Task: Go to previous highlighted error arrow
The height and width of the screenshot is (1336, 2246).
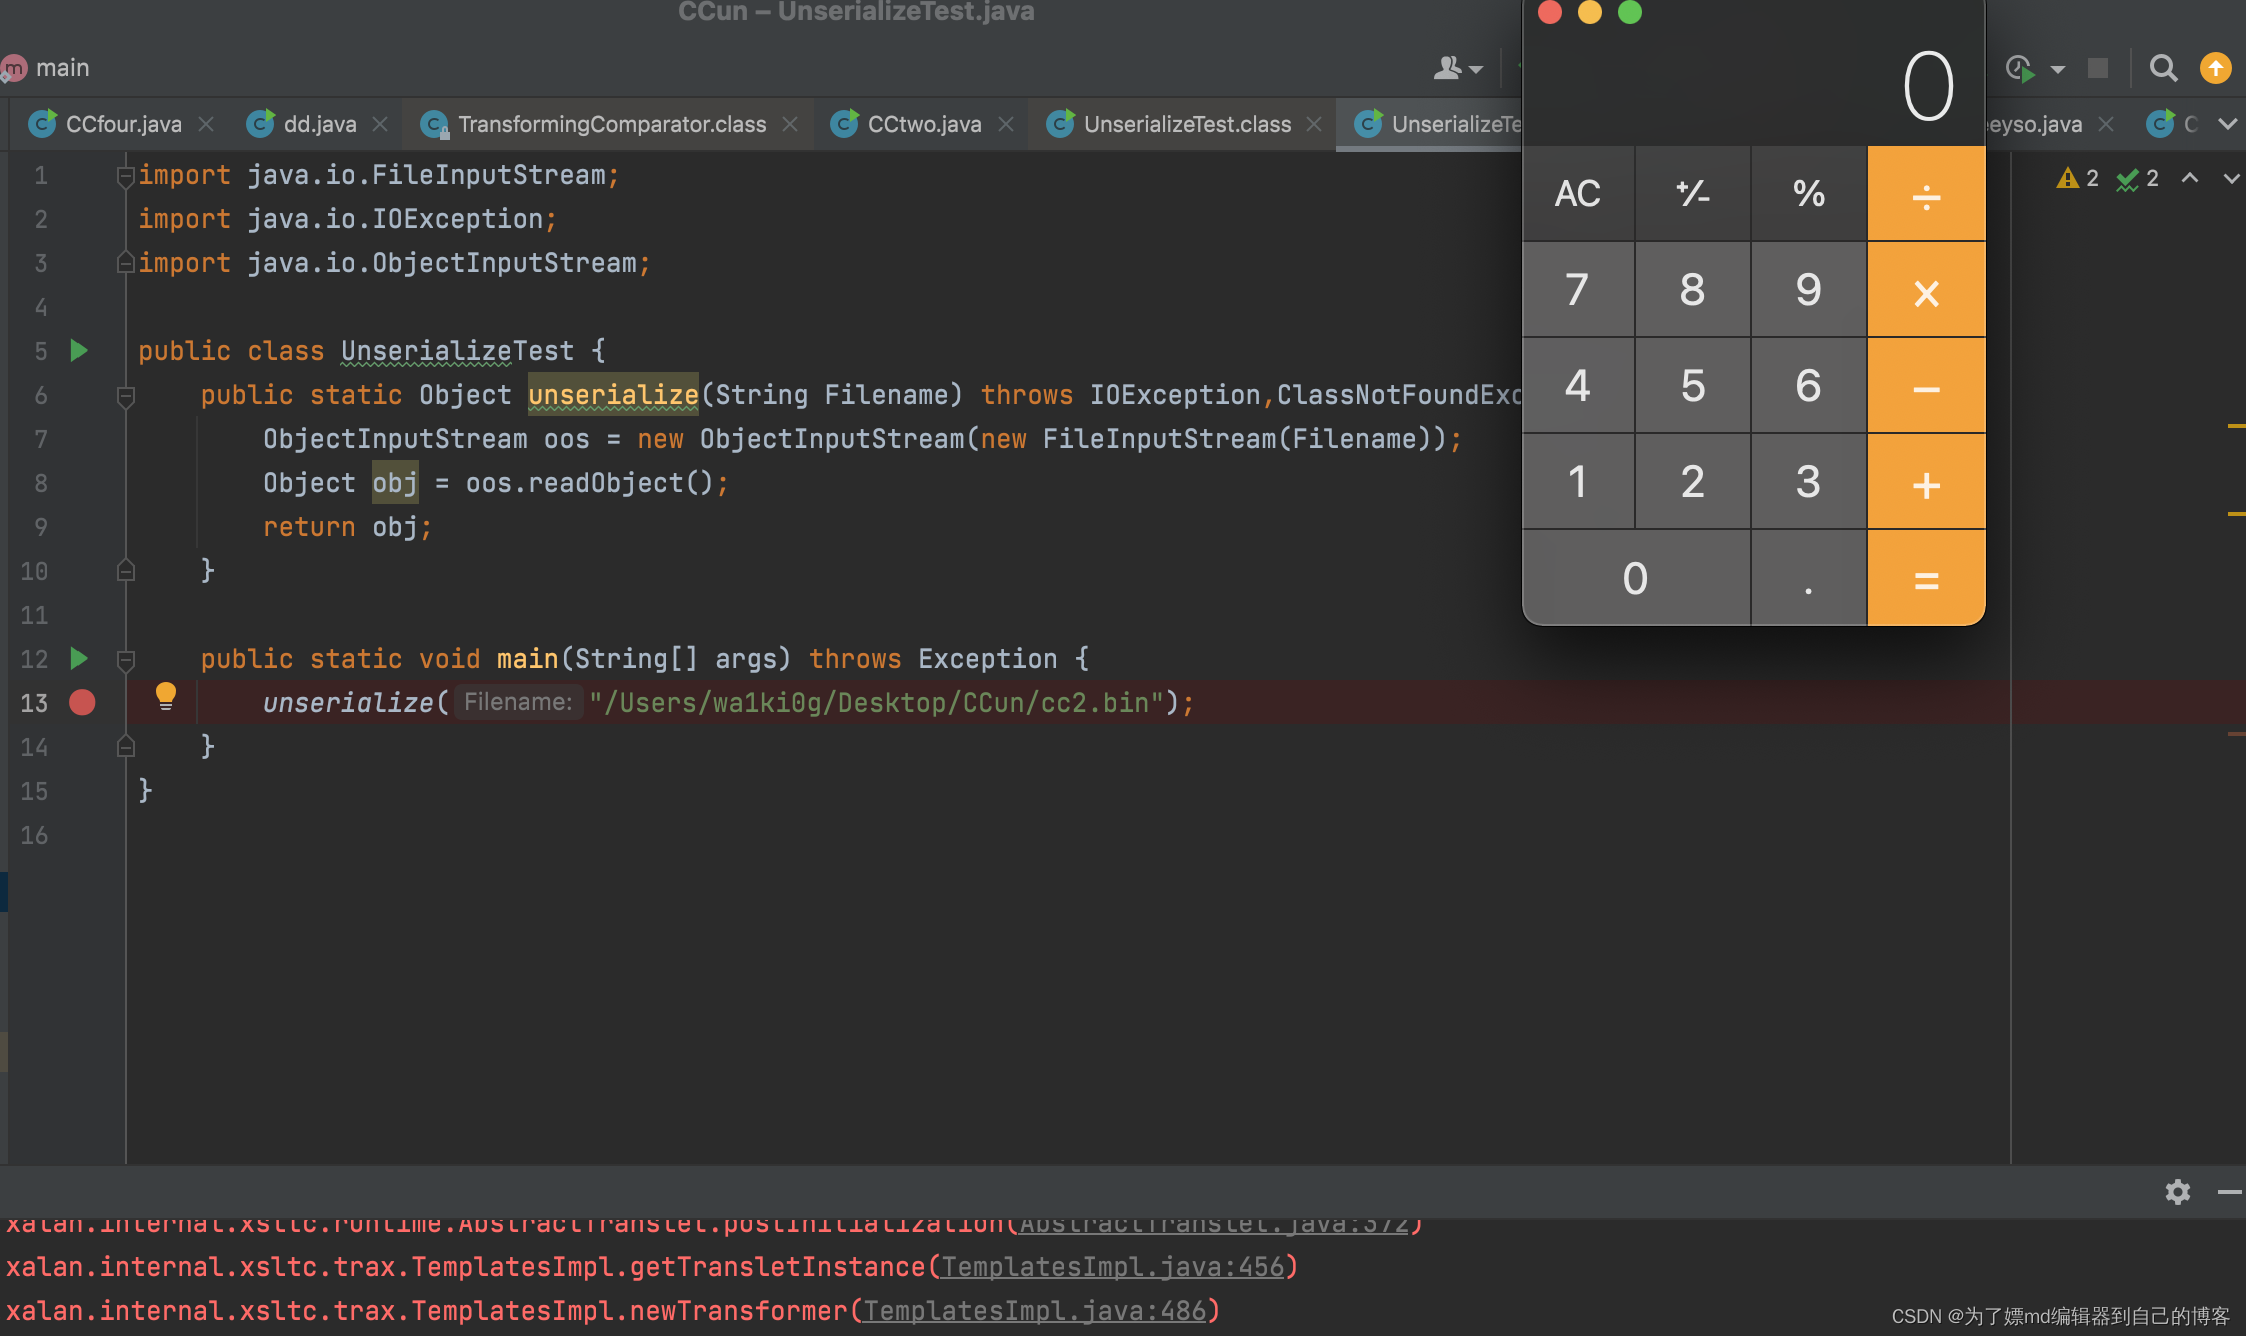Action: click(2190, 178)
